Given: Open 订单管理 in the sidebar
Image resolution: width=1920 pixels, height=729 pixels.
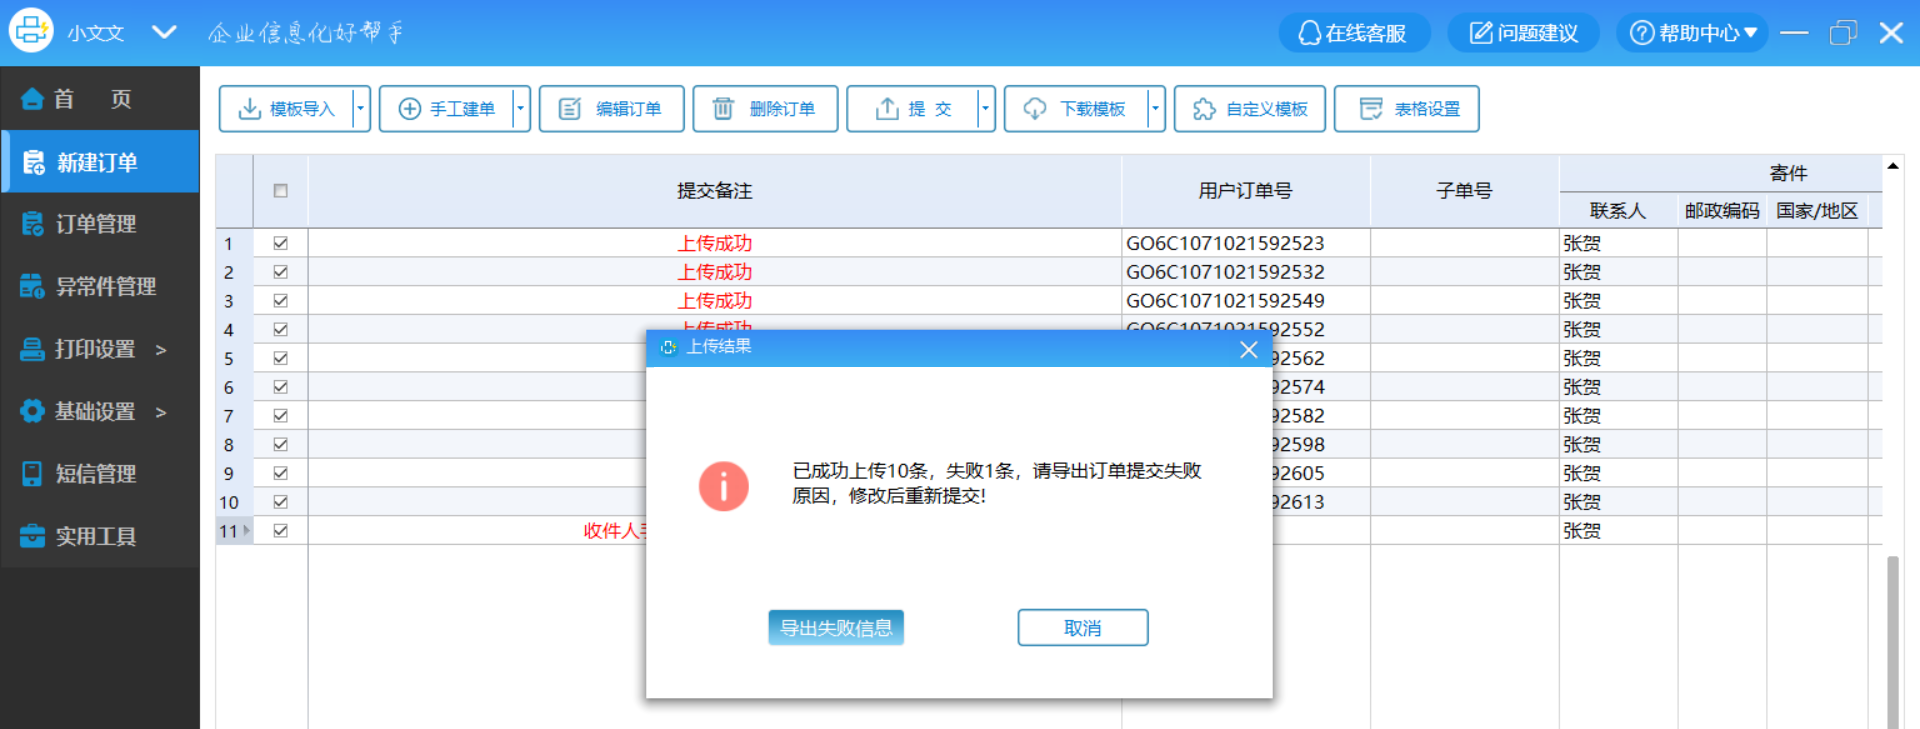Looking at the screenshot, I should [100, 224].
